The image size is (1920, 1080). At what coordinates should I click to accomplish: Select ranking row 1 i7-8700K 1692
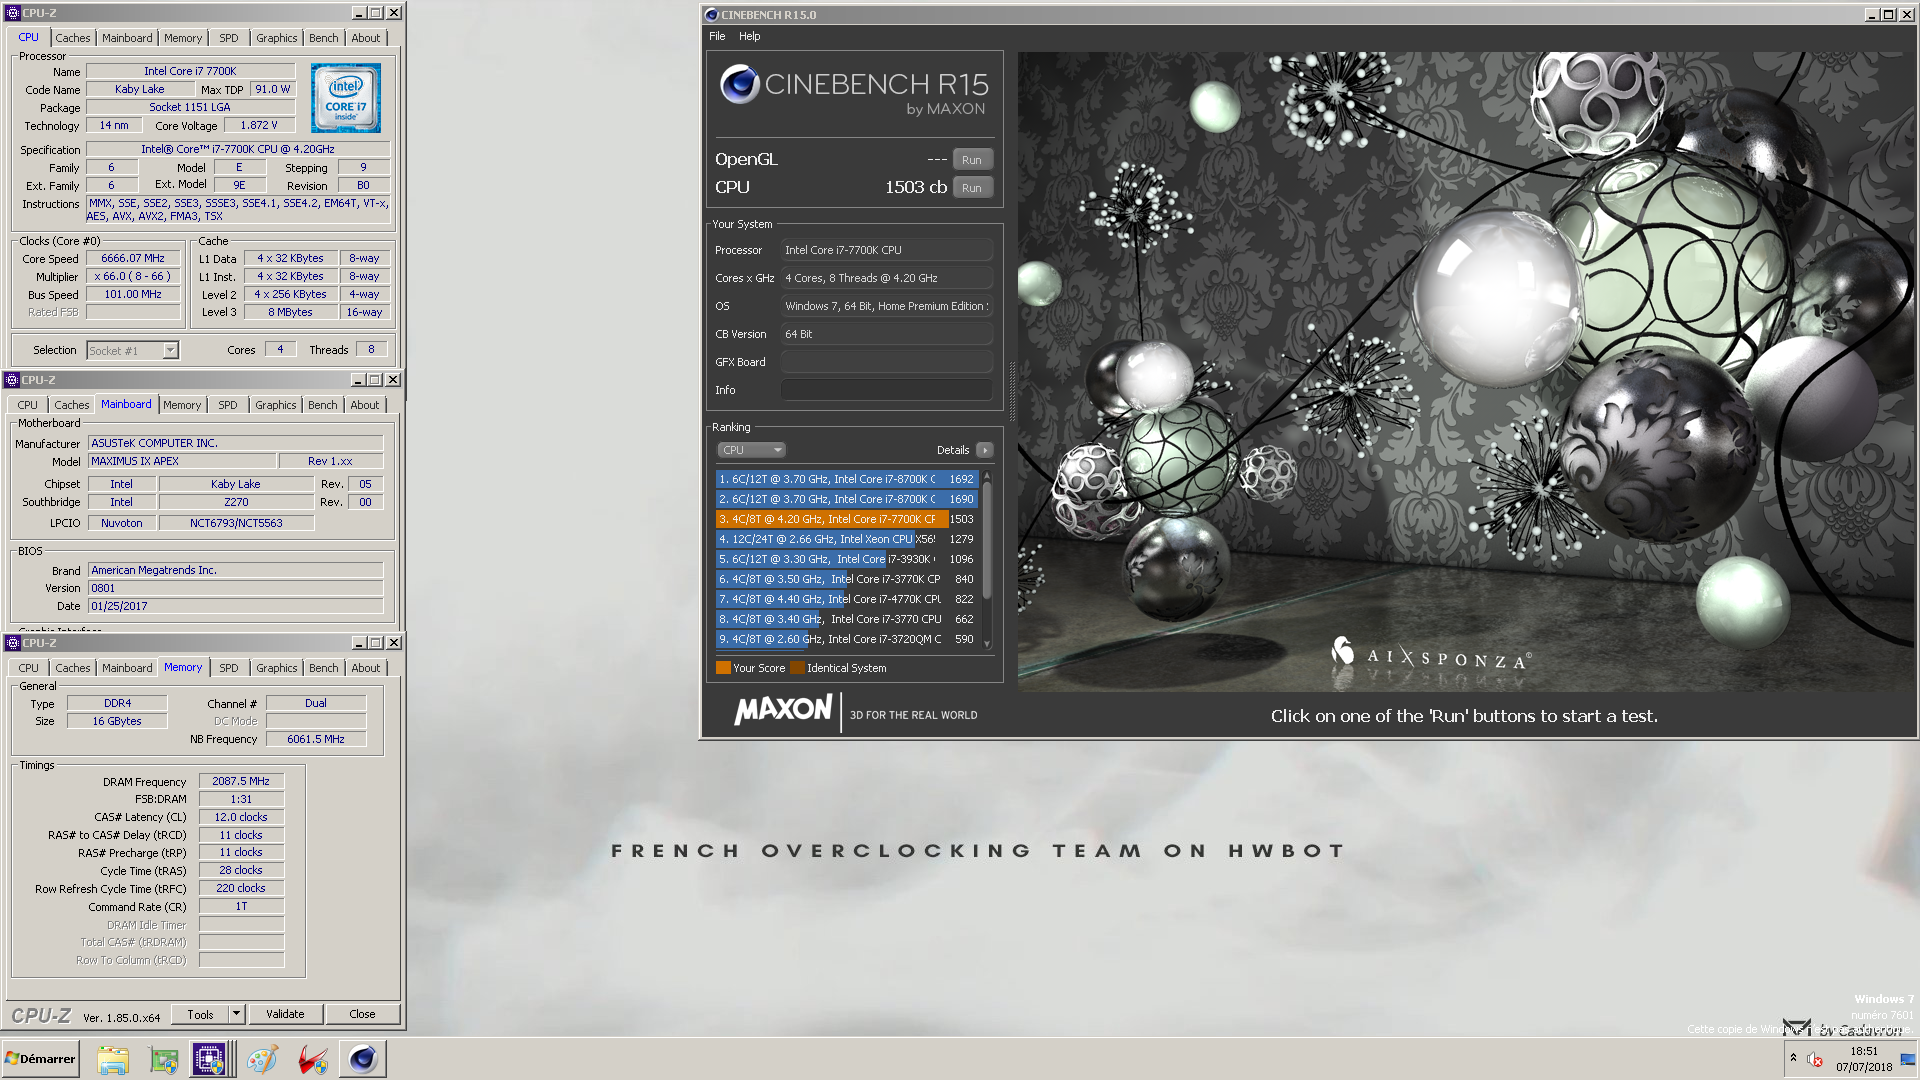pyautogui.click(x=846, y=479)
